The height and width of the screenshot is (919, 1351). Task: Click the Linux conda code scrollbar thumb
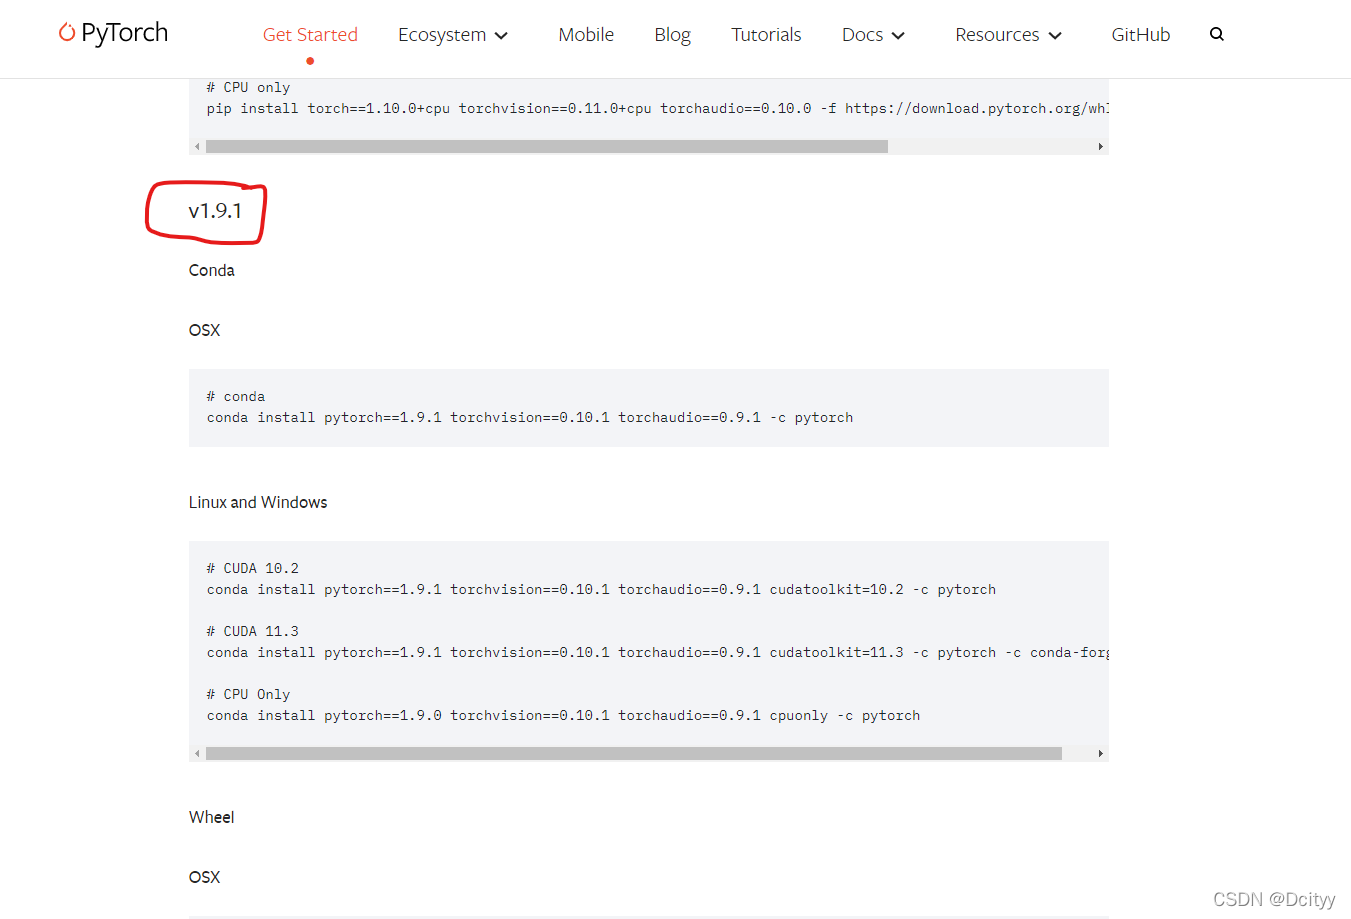(x=634, y=753)
